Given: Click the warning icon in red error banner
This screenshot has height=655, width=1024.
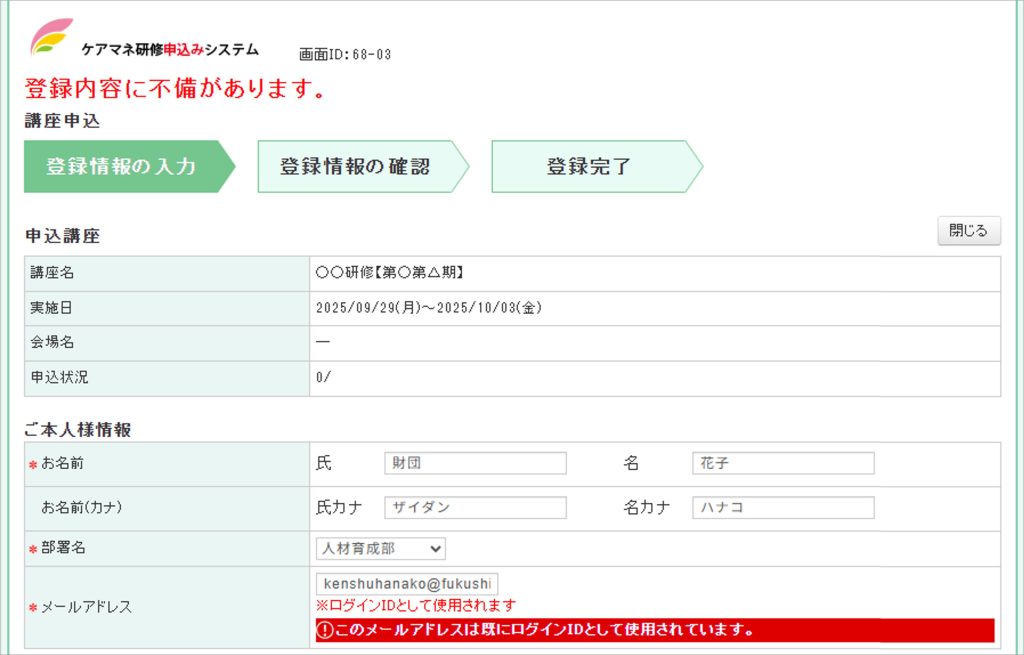Looking at the screenshot, I should (325, 630).
